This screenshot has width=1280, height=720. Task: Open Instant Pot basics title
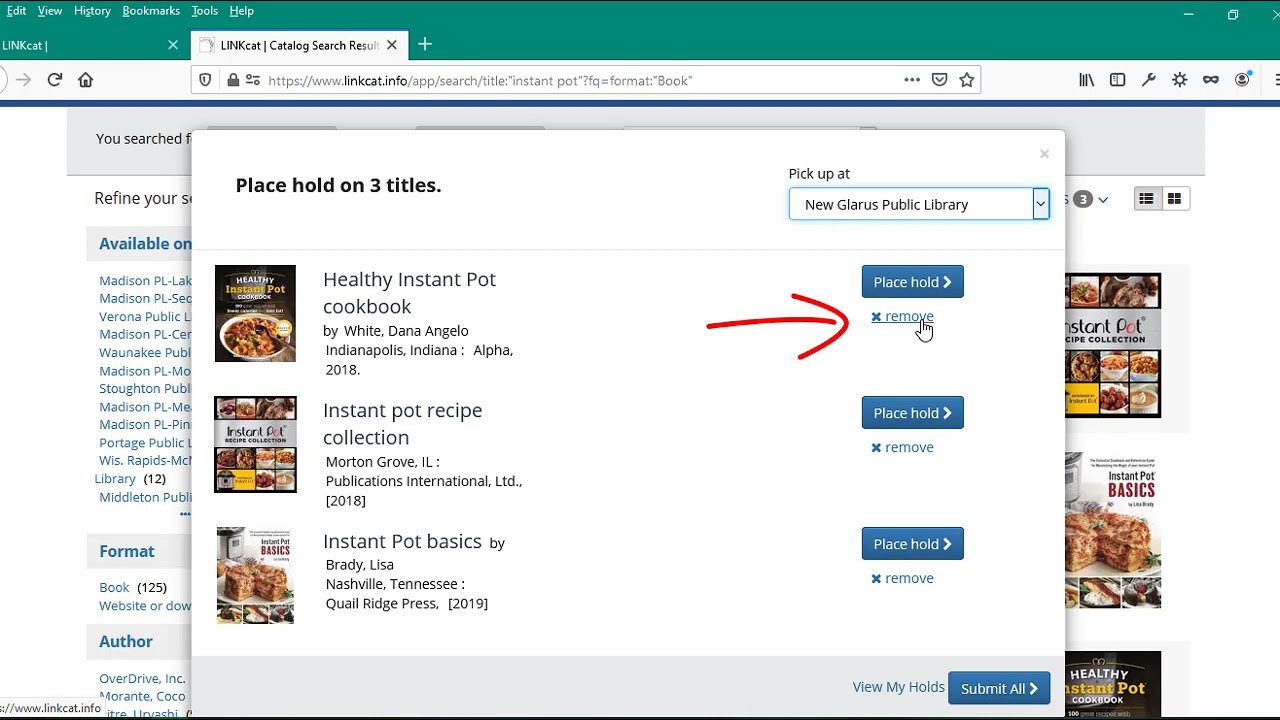pyautogui.click(x=402, y=541)
